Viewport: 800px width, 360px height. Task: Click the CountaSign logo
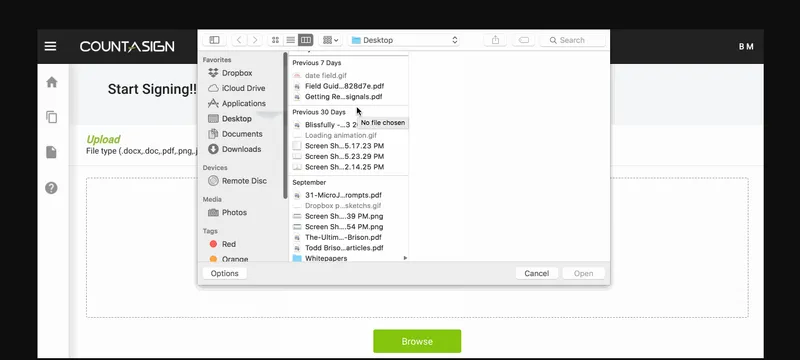tap(127, 46)
